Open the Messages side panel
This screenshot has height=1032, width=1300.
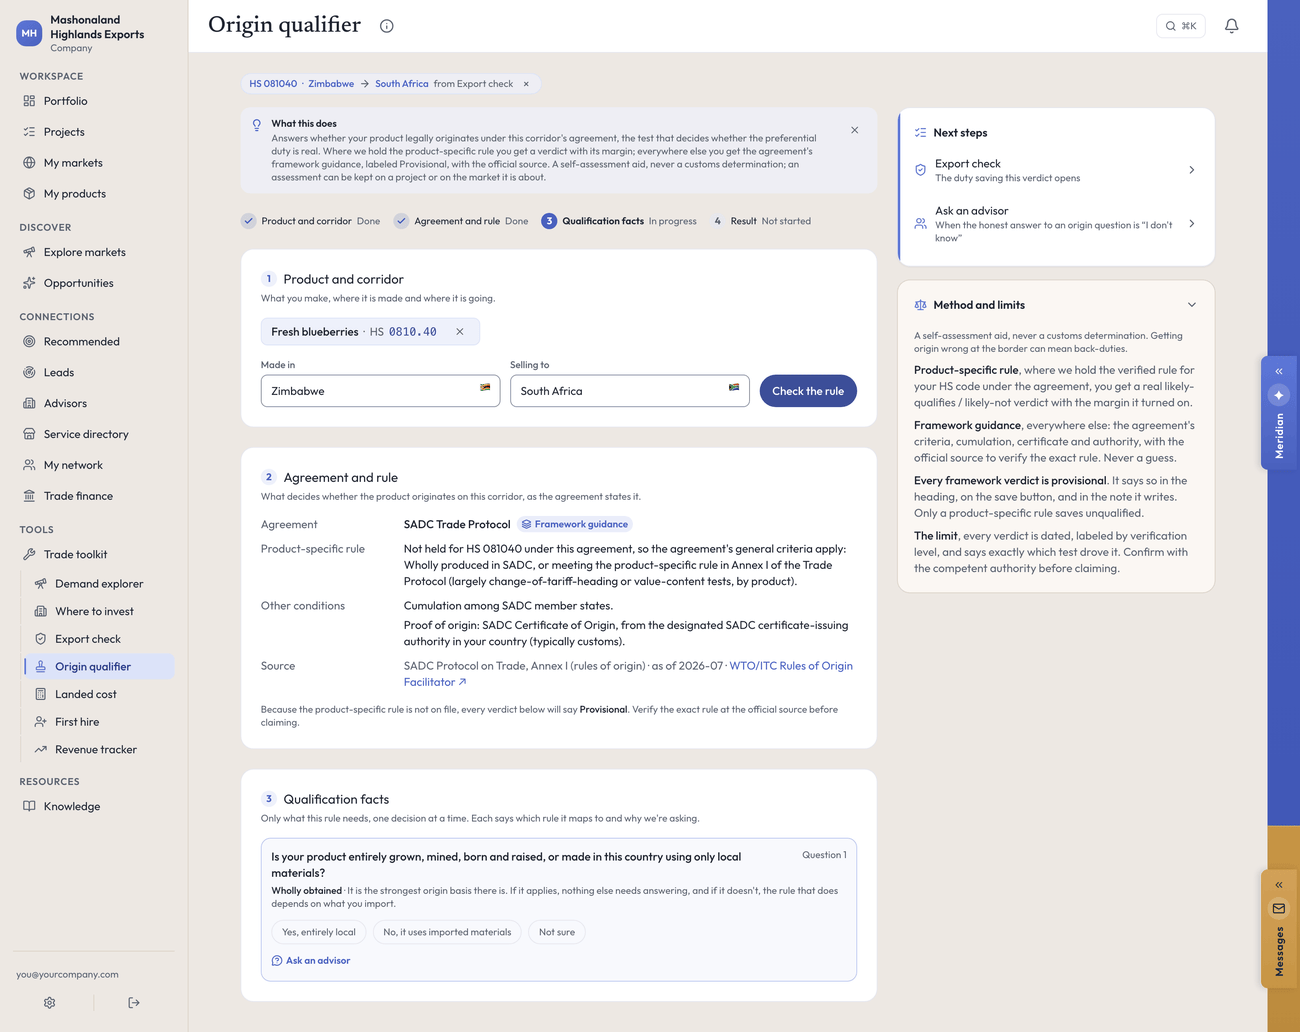(1279, 930)
